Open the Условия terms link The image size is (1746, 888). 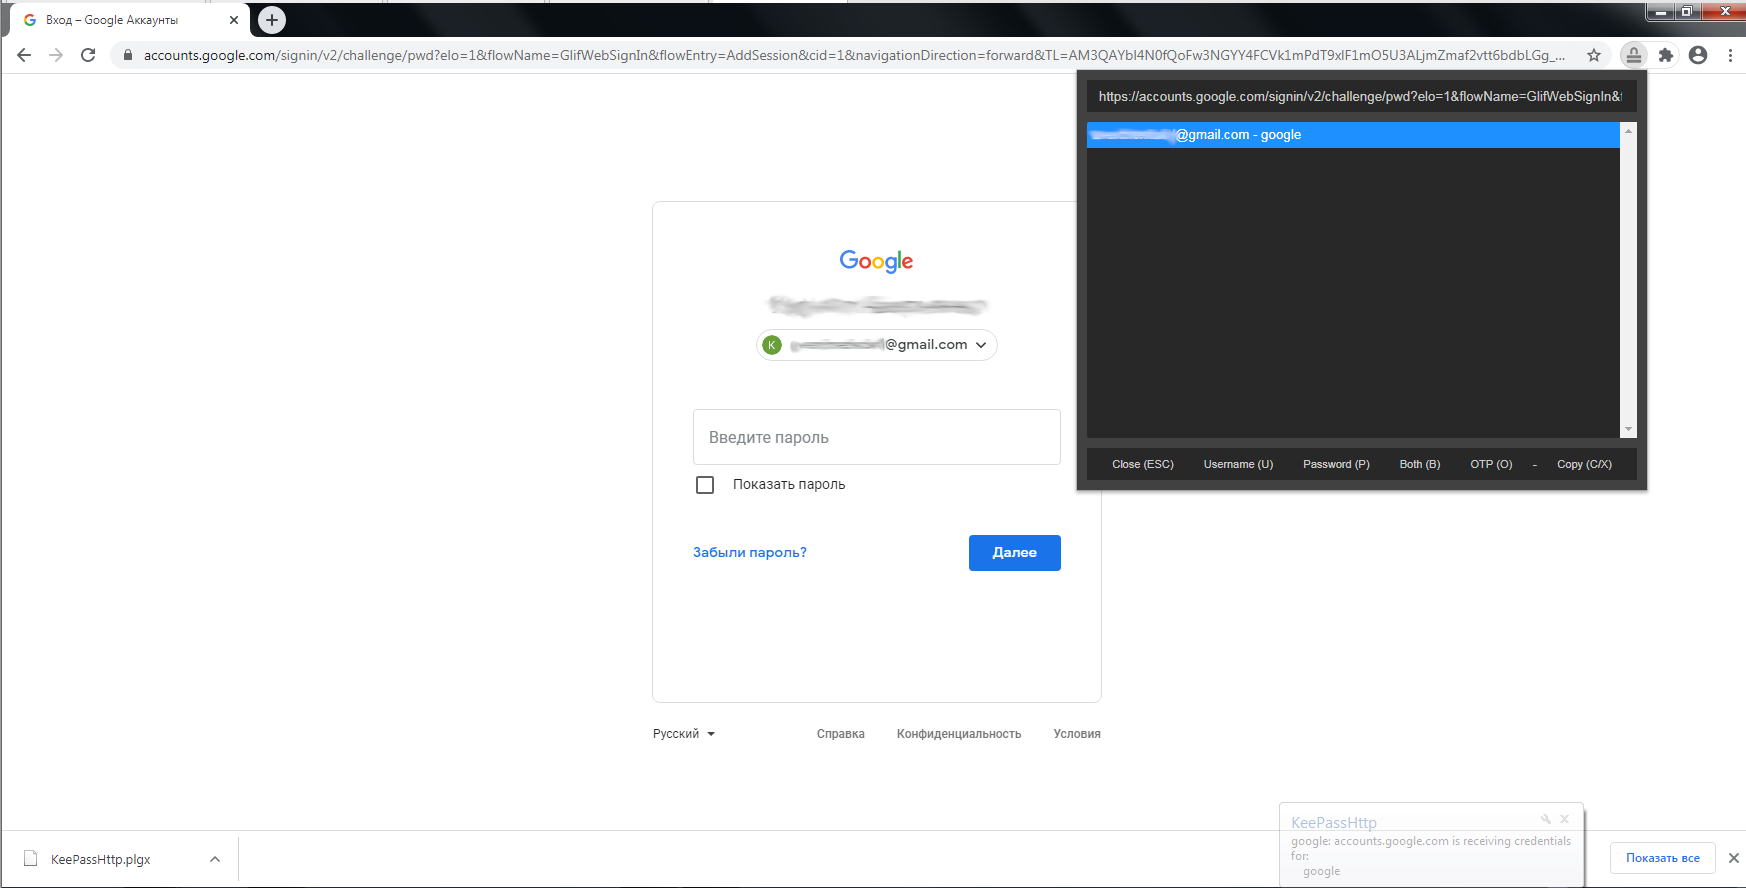tap(1077, 734)
